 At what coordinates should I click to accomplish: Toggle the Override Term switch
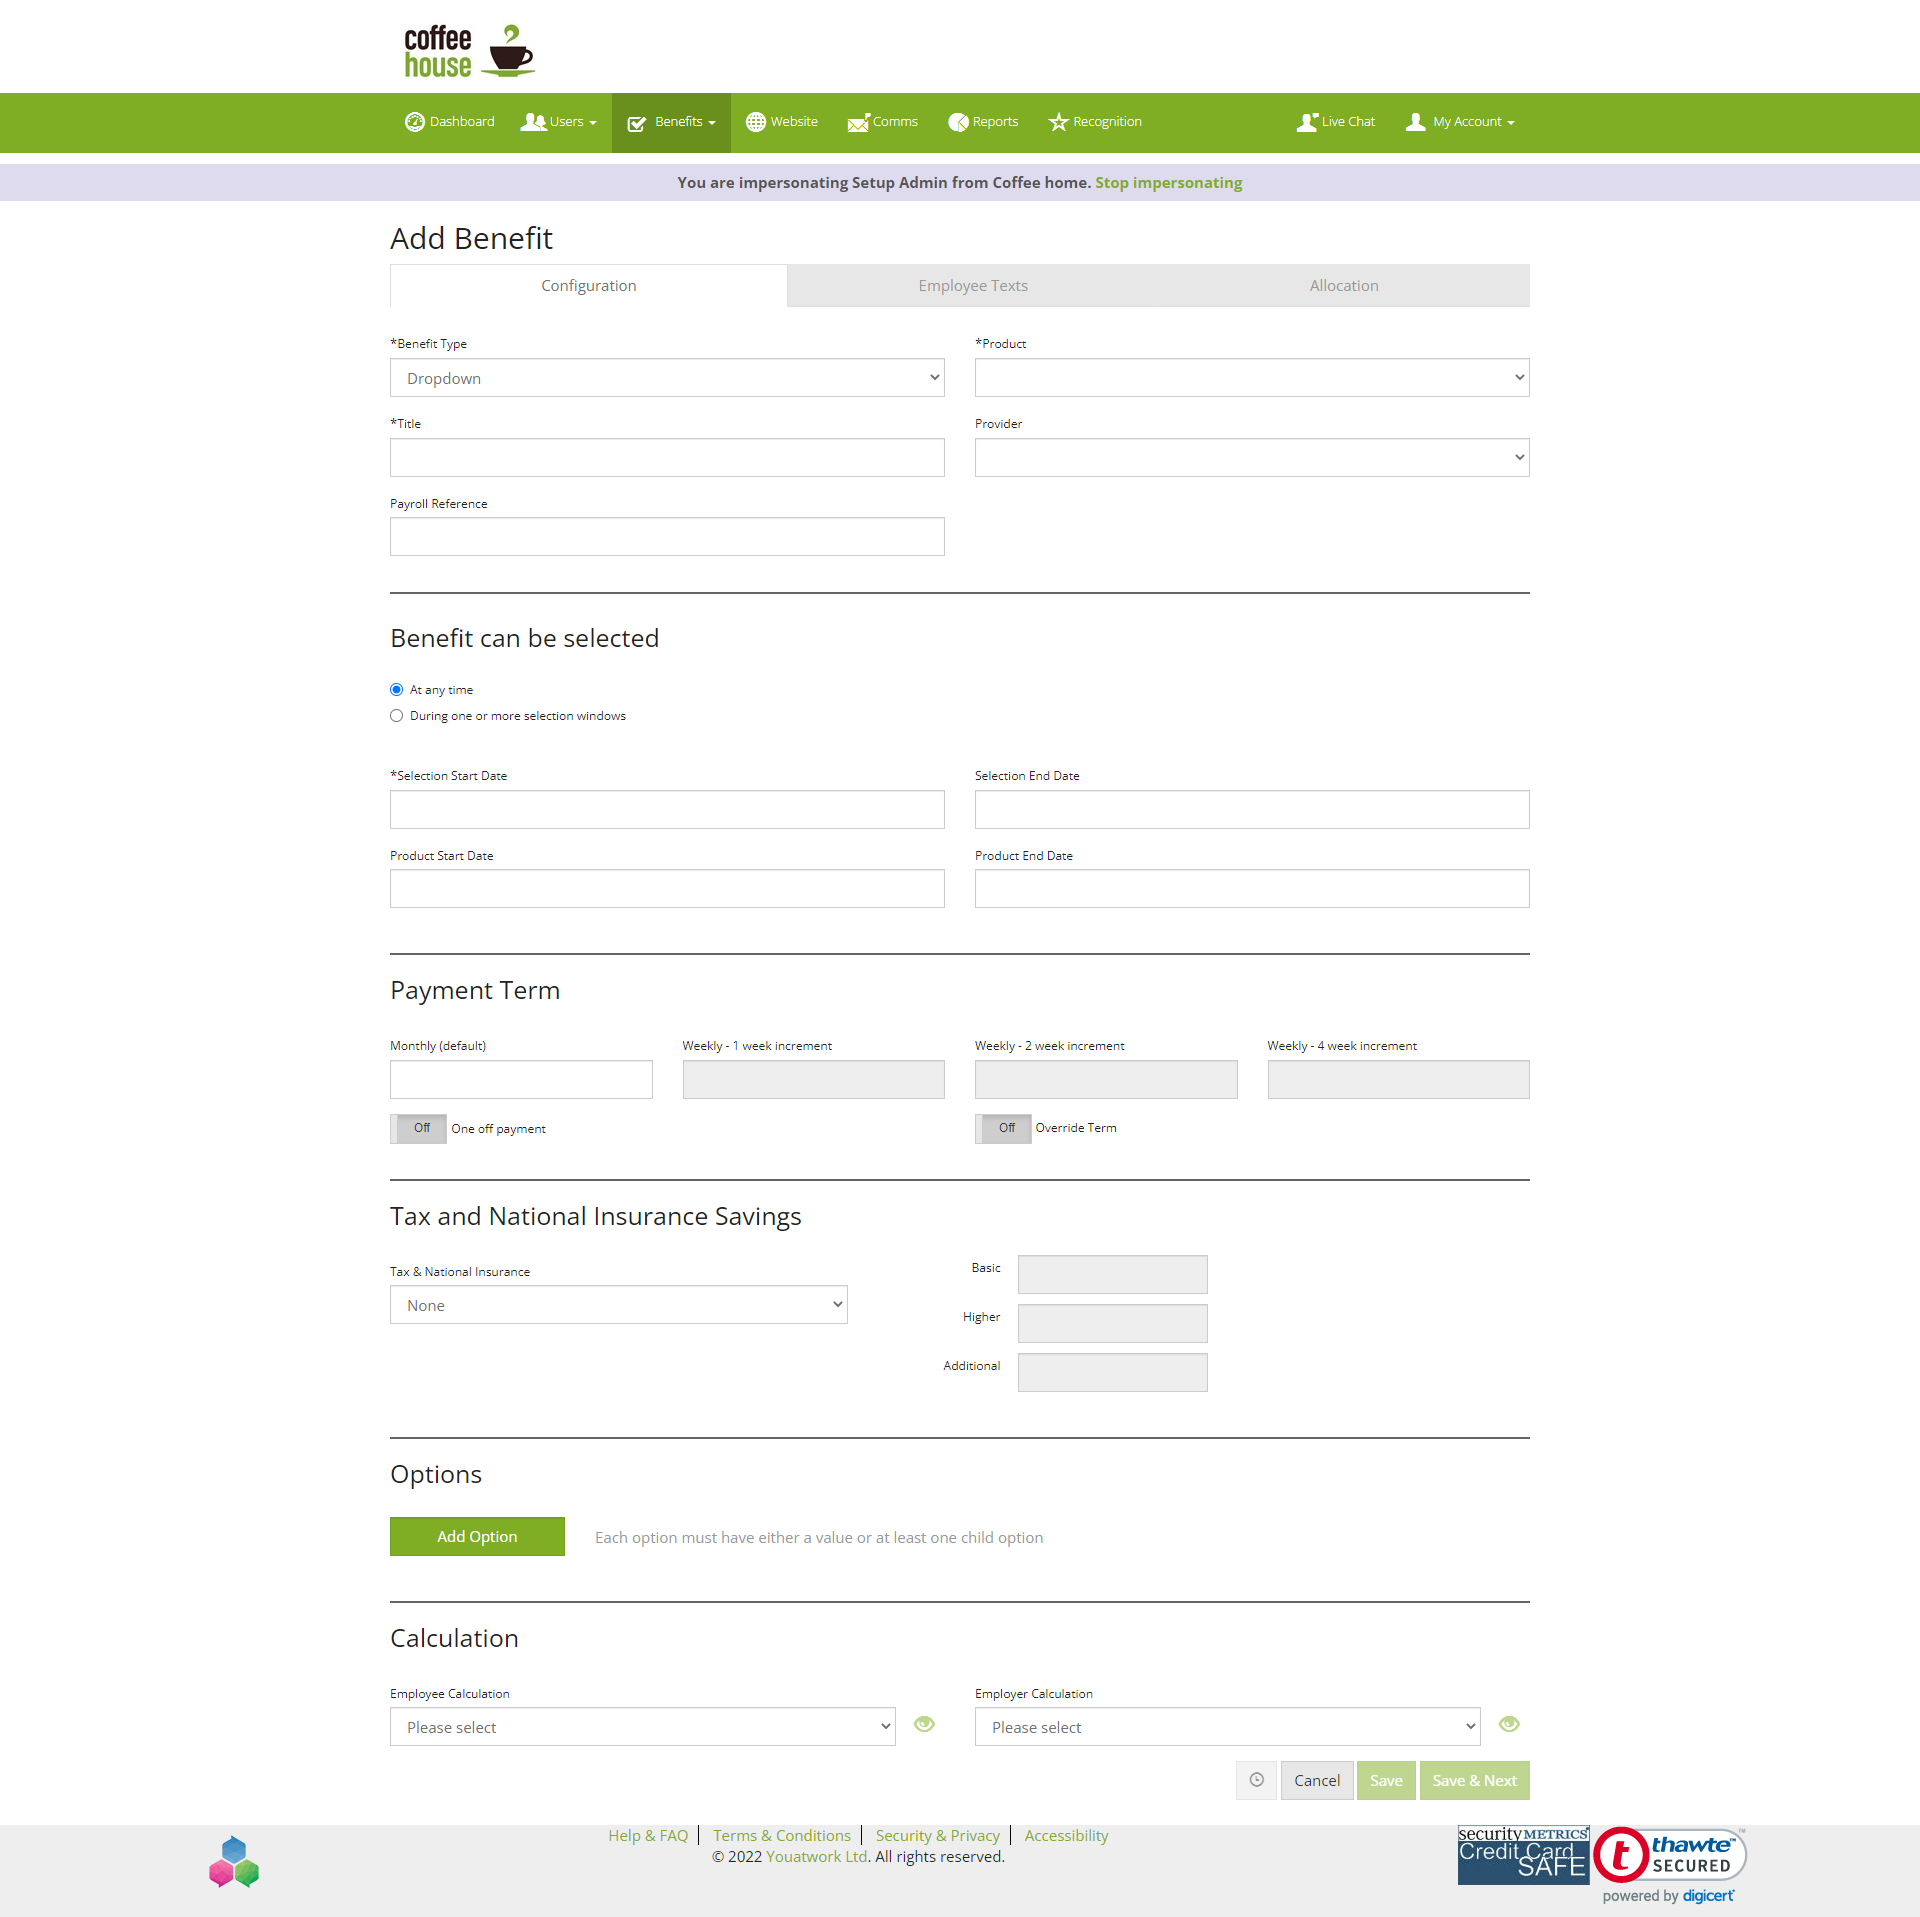(1003, 1128)
